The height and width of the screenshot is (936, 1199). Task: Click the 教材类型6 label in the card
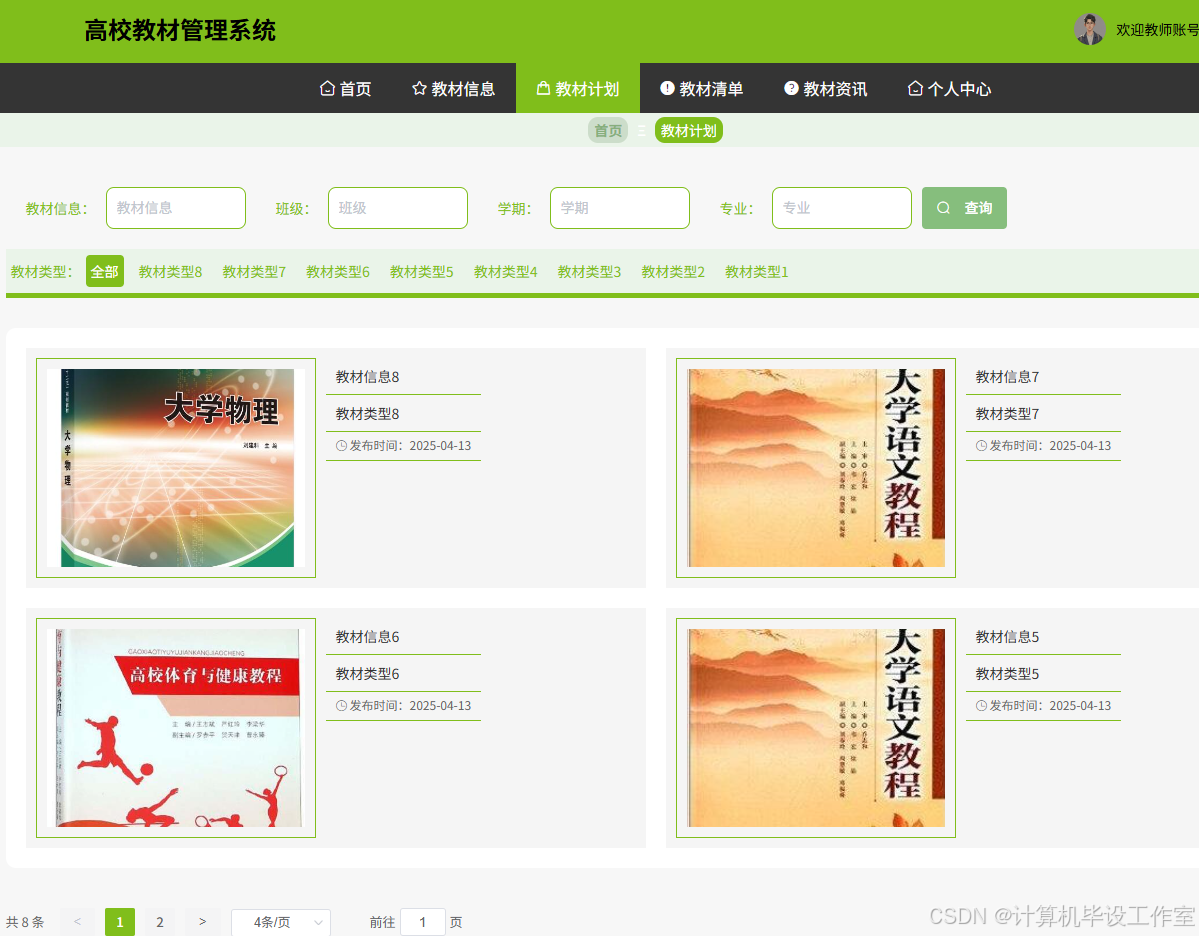coord(367,674)
